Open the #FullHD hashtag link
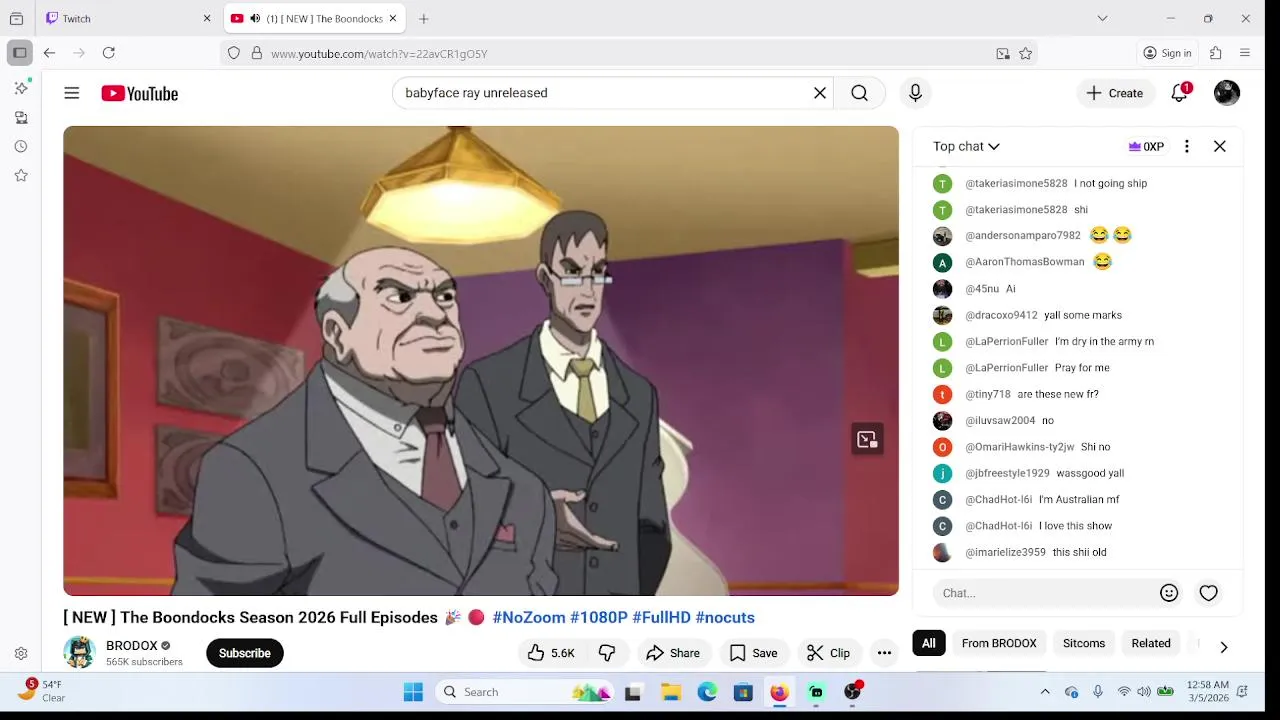1280x720 pixels. point(661,618)
